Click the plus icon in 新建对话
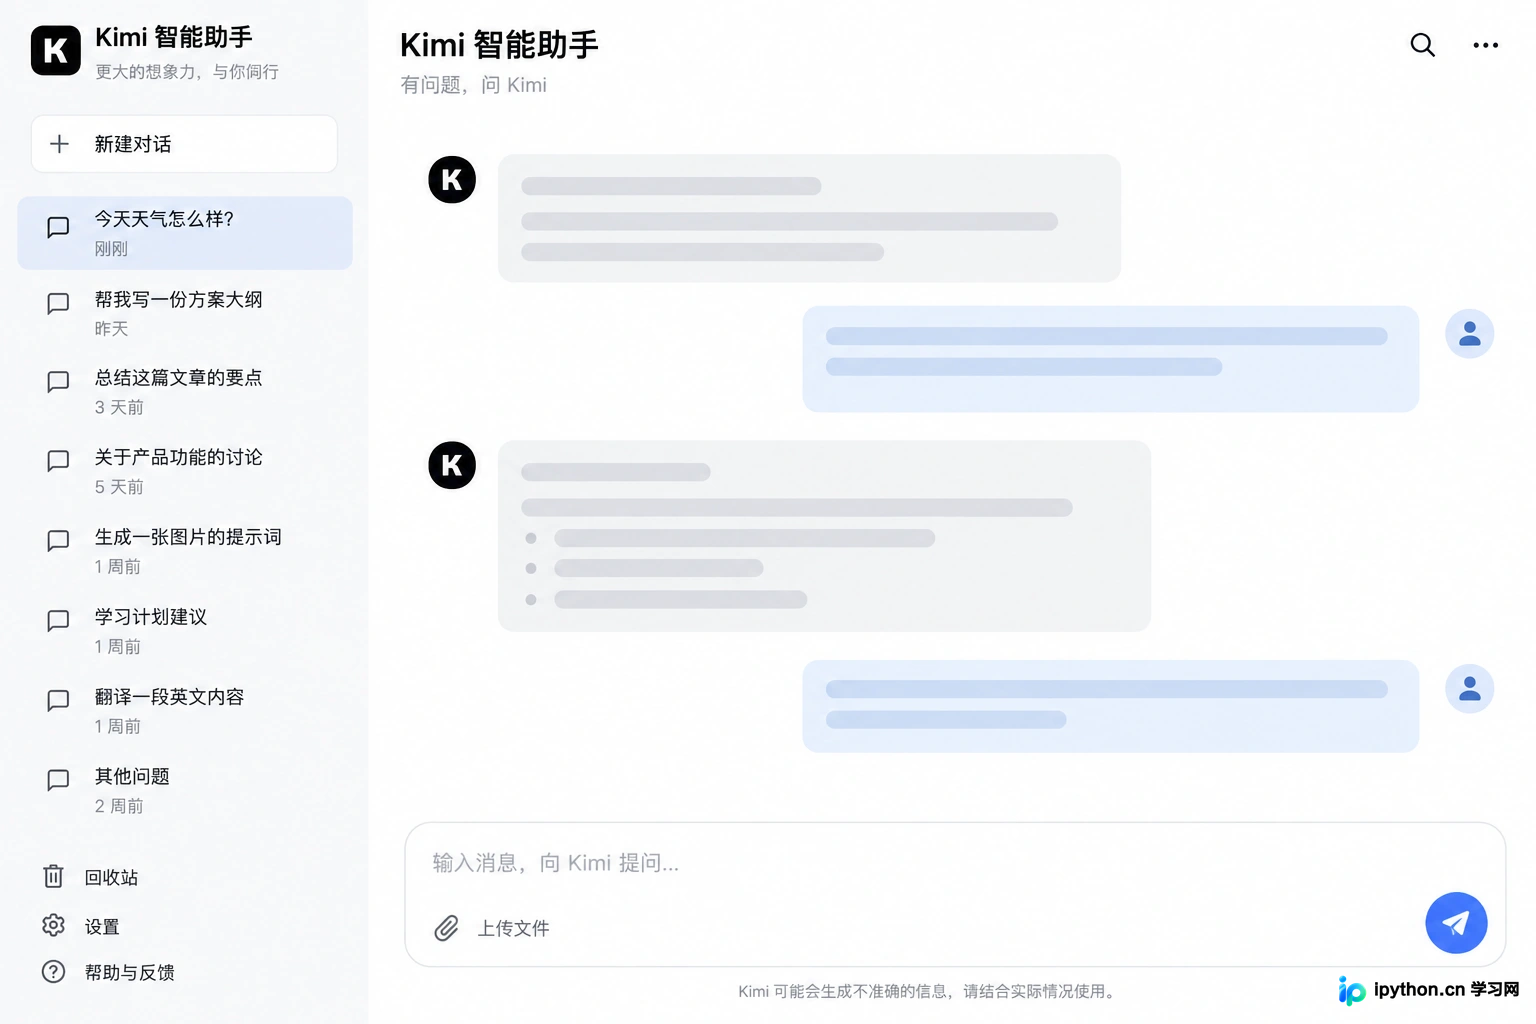 (60, 144)
